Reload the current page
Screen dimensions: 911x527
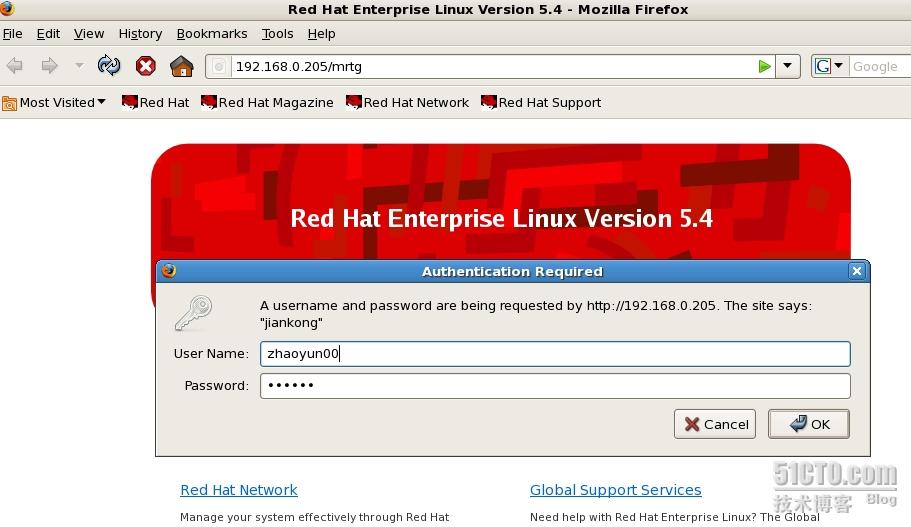pos(109,66)
